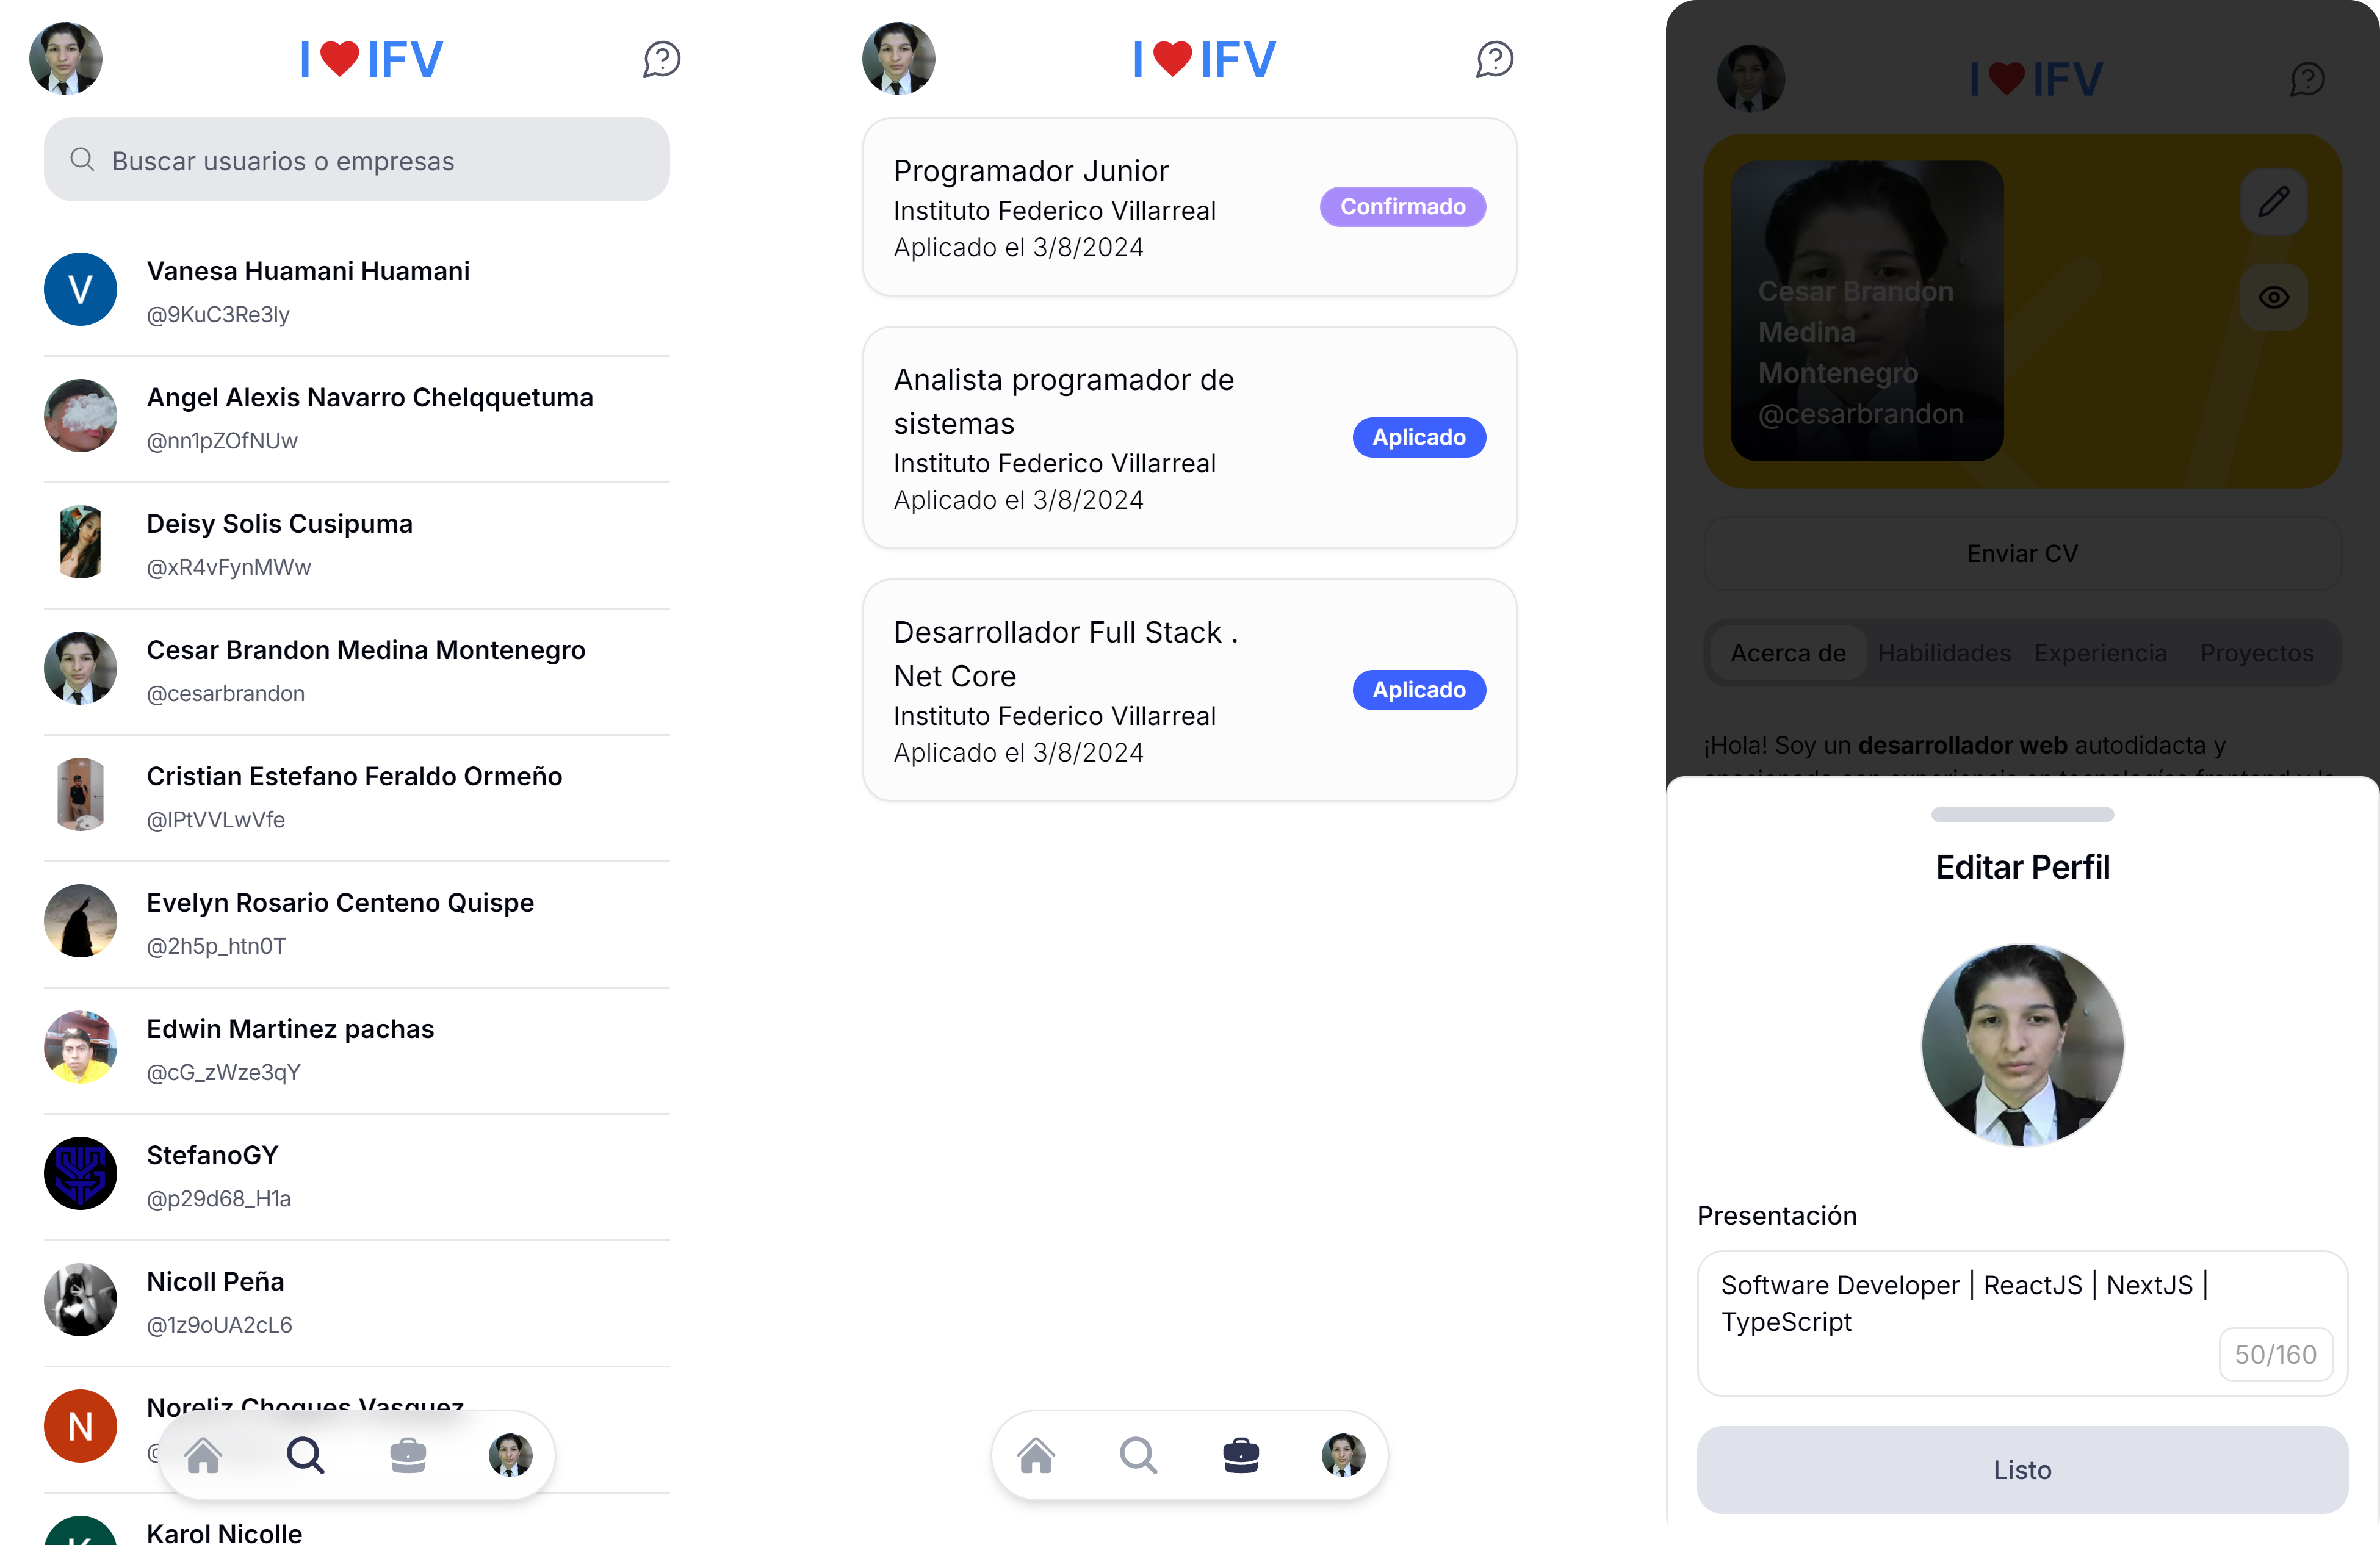
Task: Switch to the Habilidades tab
Action: (1944, 653)
